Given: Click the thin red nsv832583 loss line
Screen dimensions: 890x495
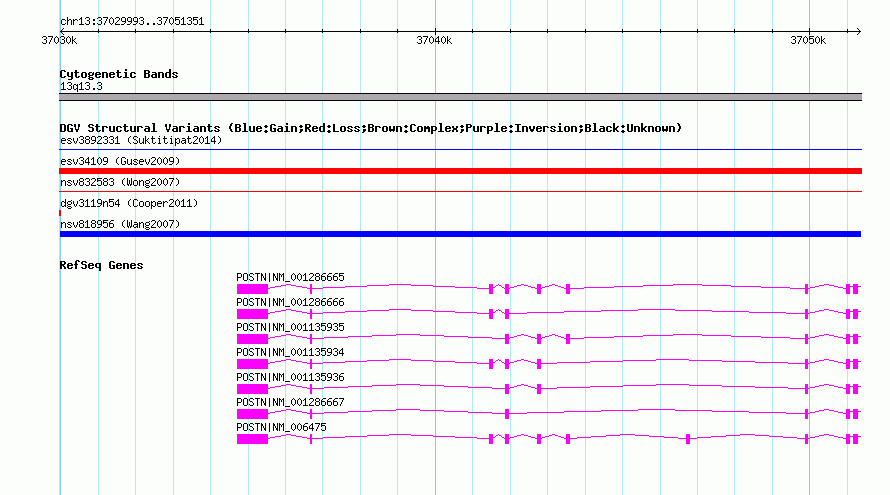Looking at the screenshot, I should [460, 192].
